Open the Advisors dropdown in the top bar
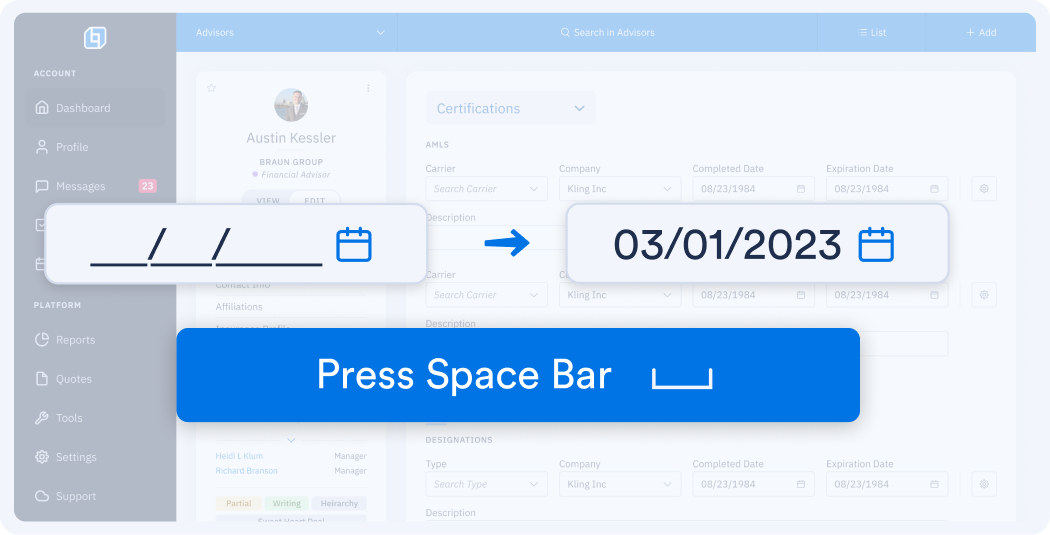Screen dimensions: 1050x535 tap(290, 33)
